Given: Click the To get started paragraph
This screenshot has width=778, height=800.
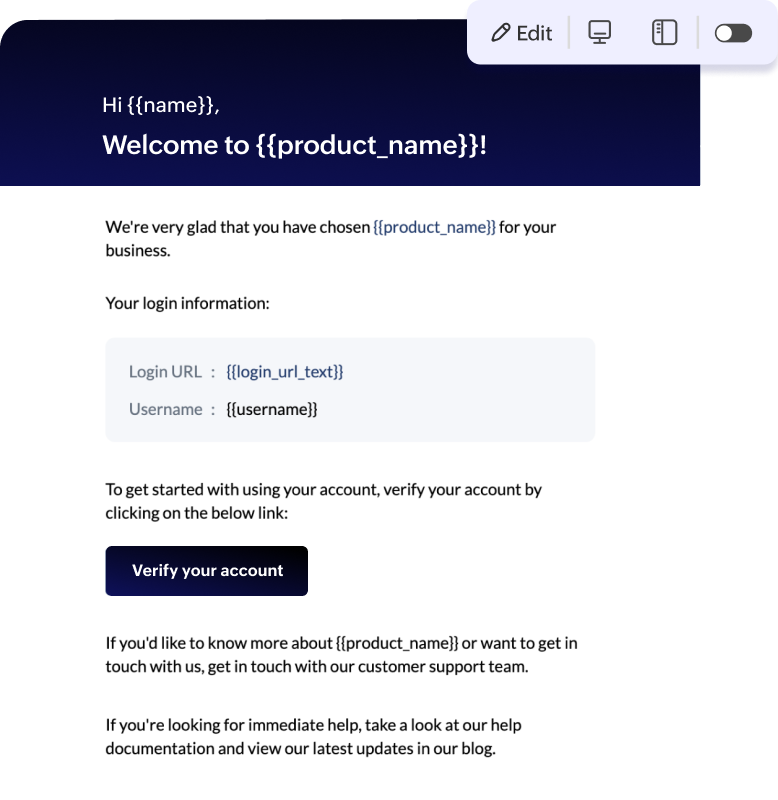Looking at the screenshot, I should [x=323, y=501].
